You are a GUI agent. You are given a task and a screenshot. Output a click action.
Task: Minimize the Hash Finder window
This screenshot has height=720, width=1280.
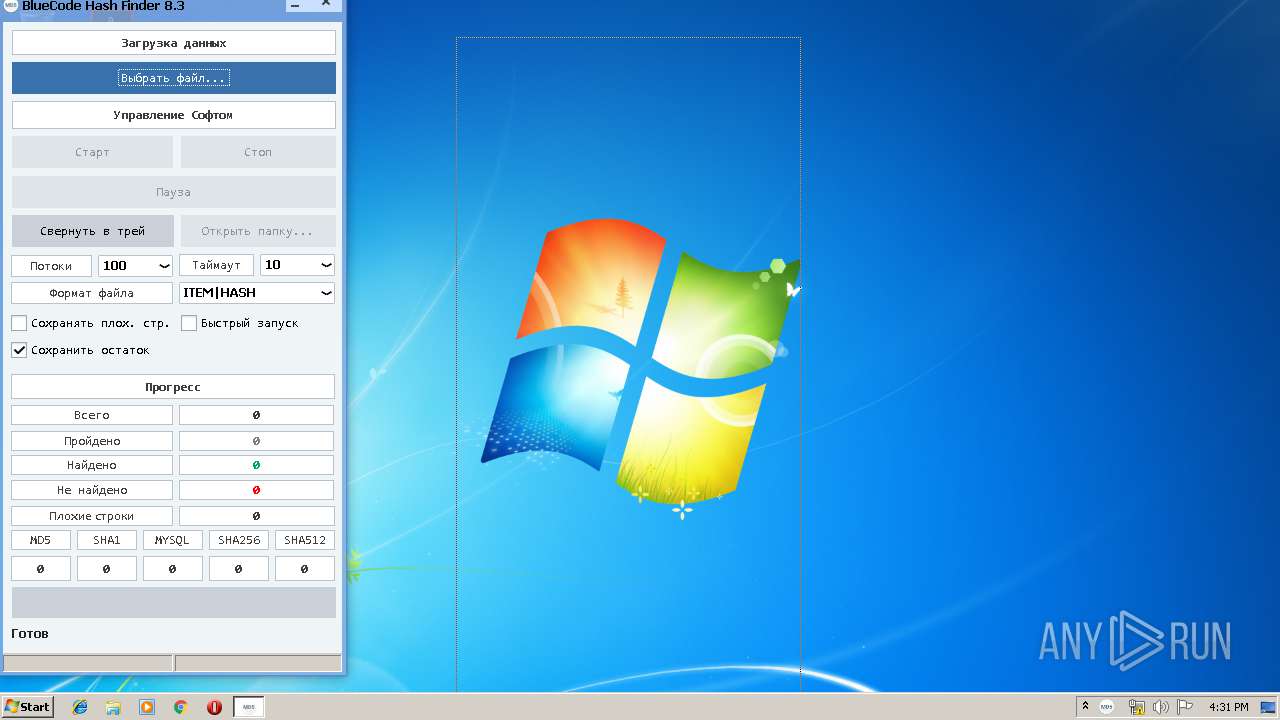click(x=297, y=6)
